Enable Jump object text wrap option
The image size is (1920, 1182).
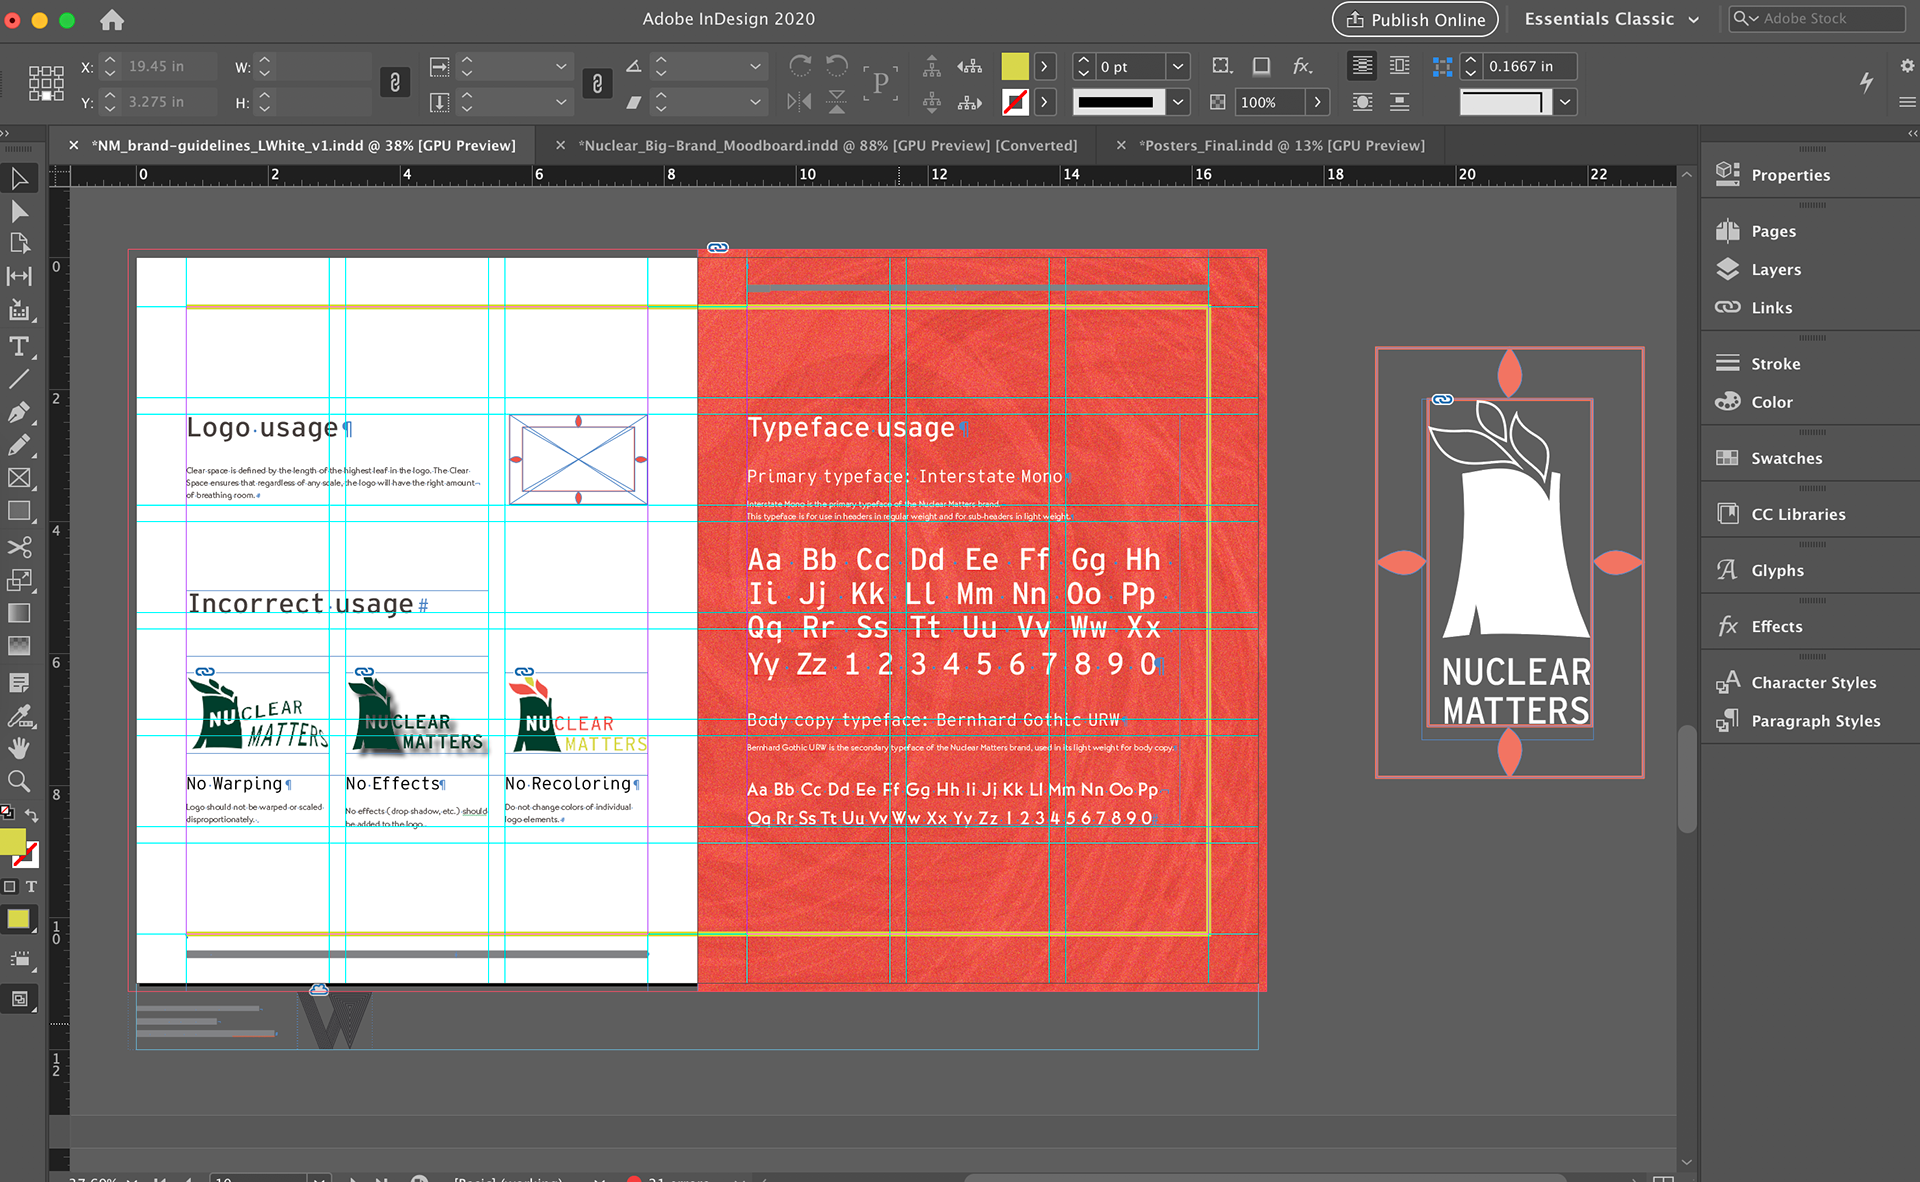coord(1400,102)
